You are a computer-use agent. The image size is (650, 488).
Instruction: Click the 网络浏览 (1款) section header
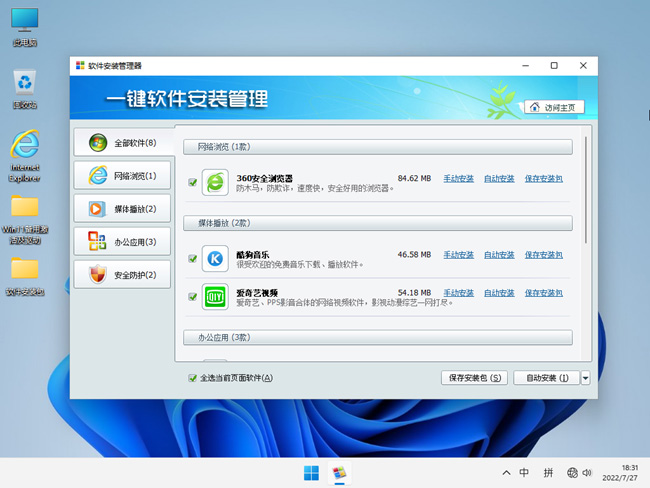378,147
